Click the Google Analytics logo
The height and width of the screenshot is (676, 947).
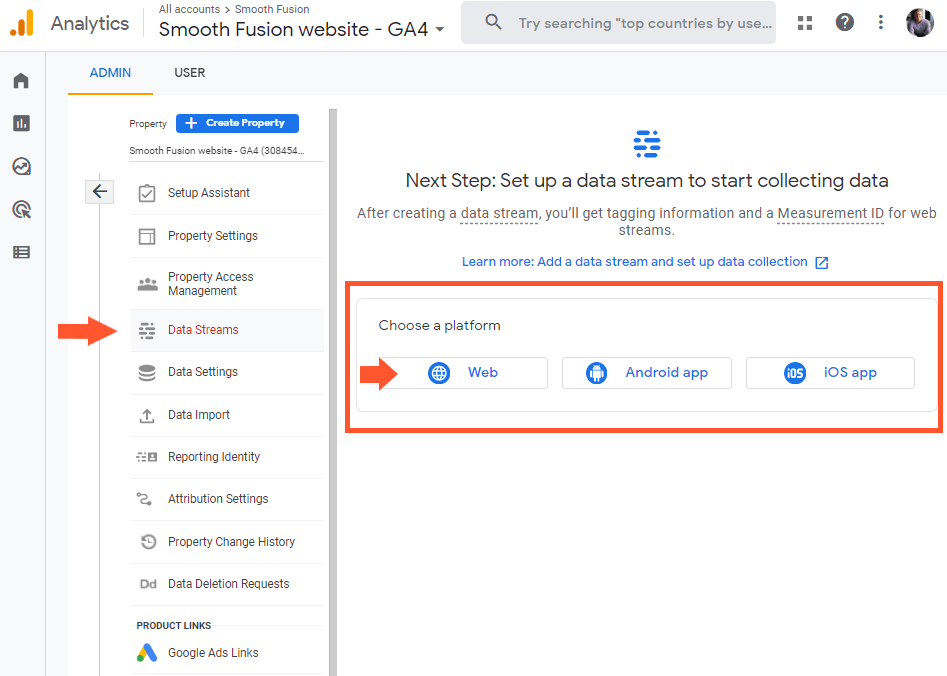[x=22, y=23]
